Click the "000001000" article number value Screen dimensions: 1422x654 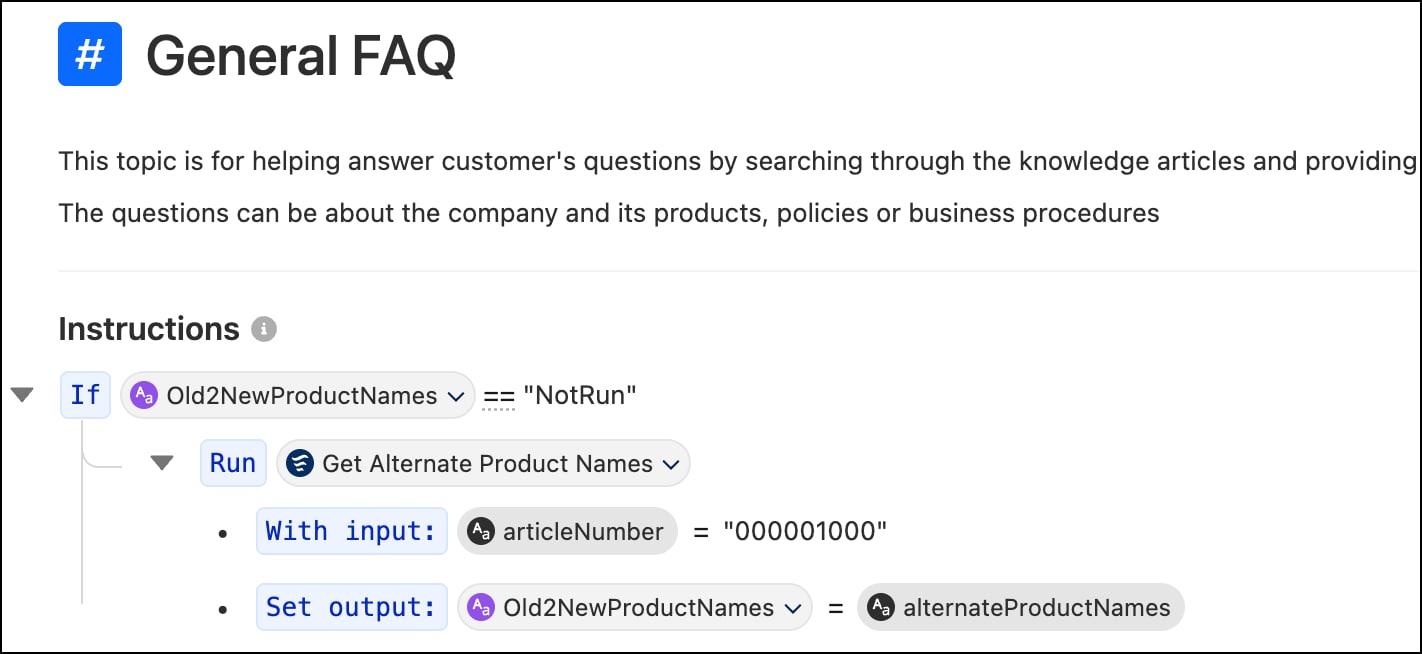pos(805,532)
